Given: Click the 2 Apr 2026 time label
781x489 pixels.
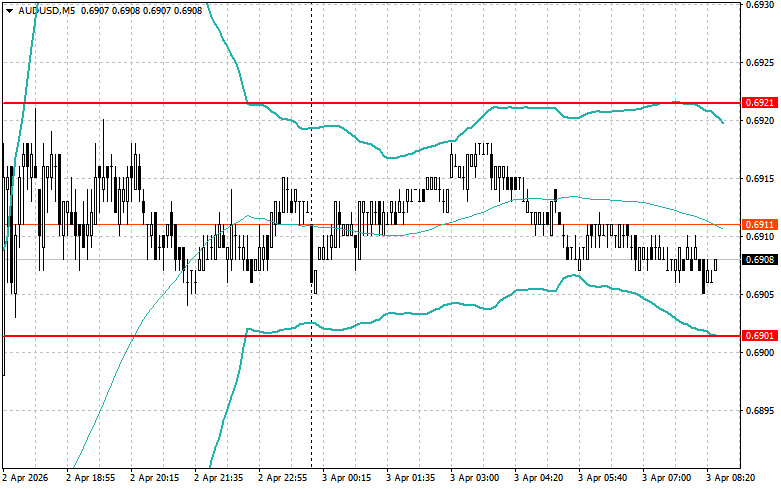Looking at the screenshot, I should pyautogui.click(x=25, y=478).
